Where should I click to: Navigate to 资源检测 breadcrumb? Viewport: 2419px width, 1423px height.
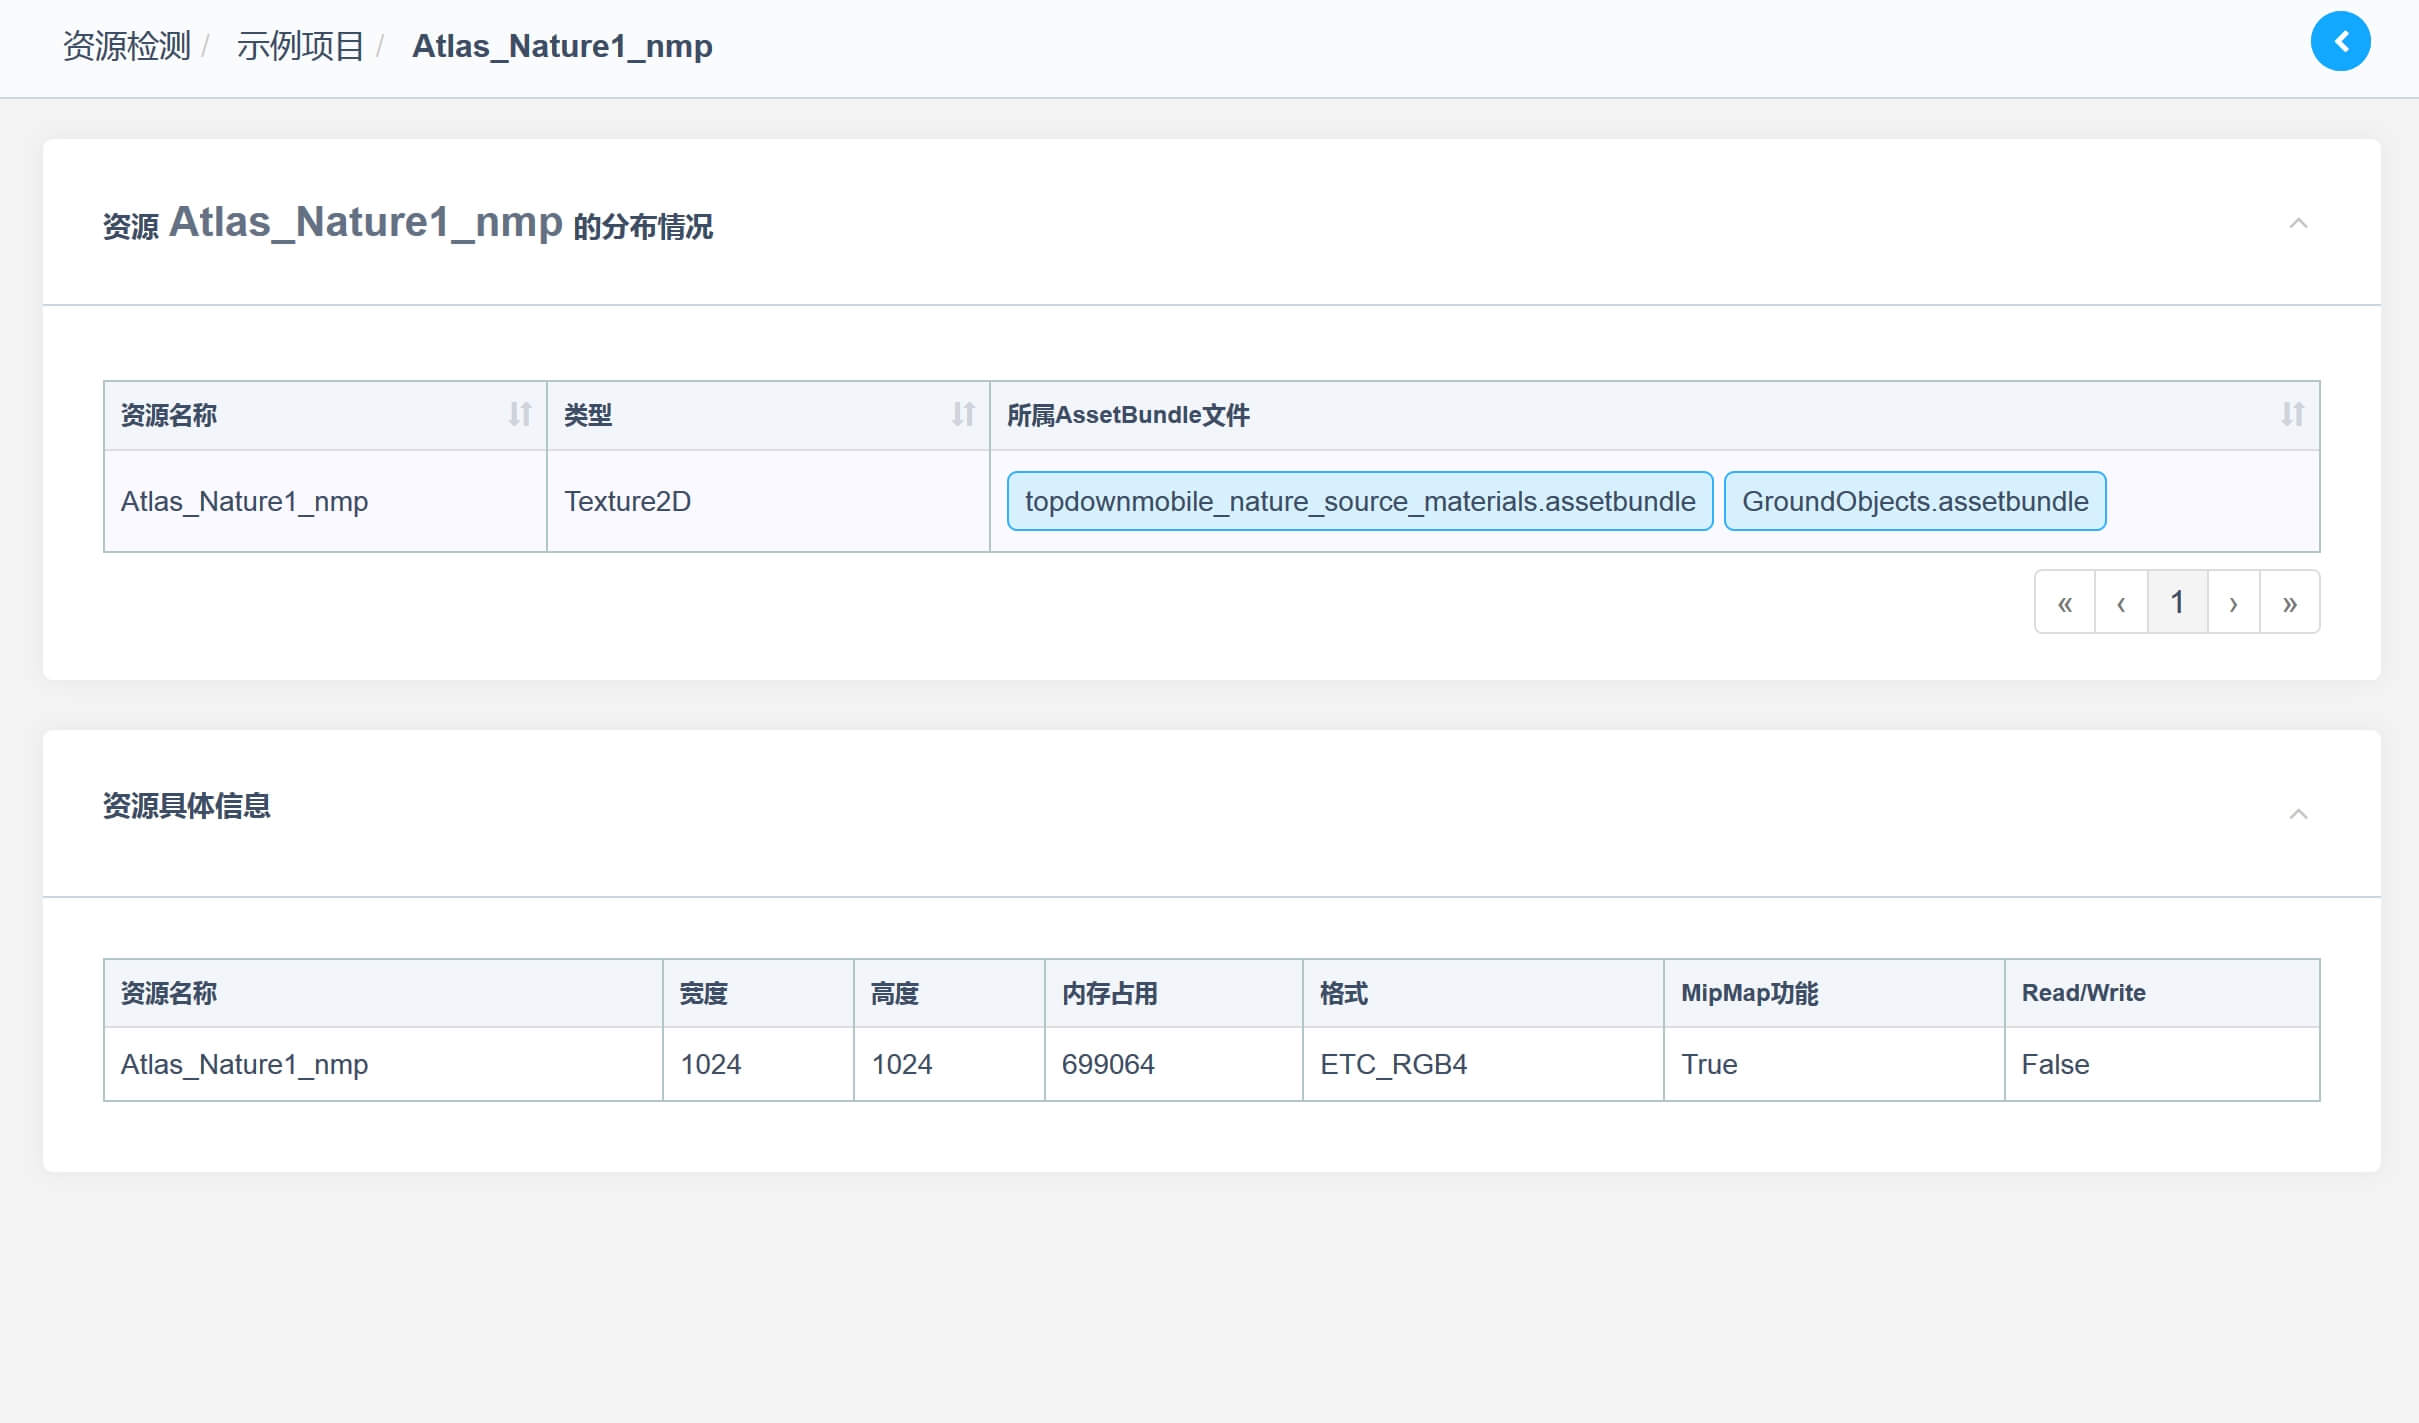tap(126, 46)
